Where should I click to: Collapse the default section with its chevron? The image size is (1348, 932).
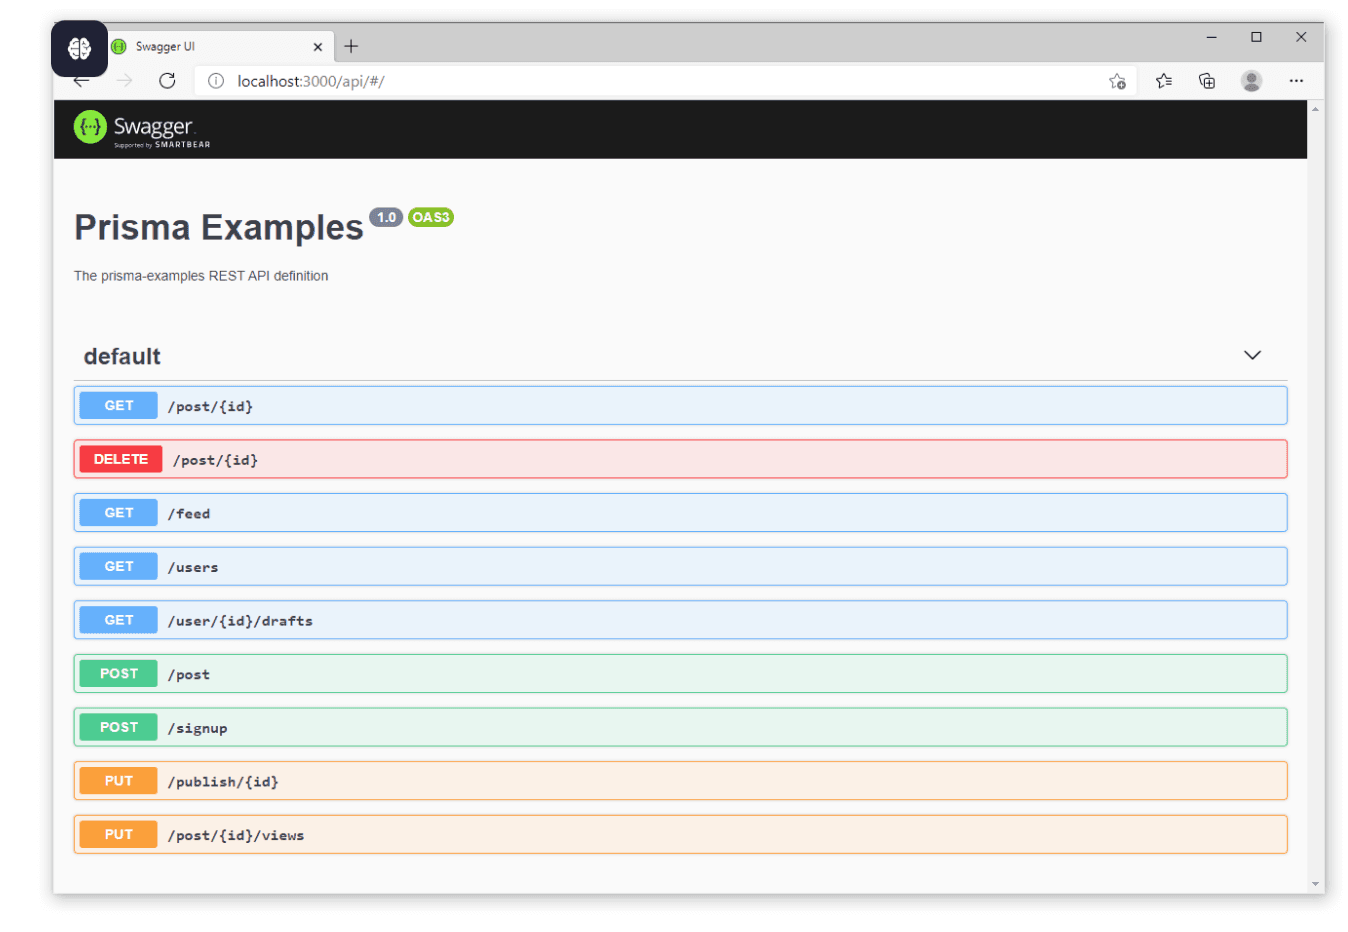[1252, 355]
